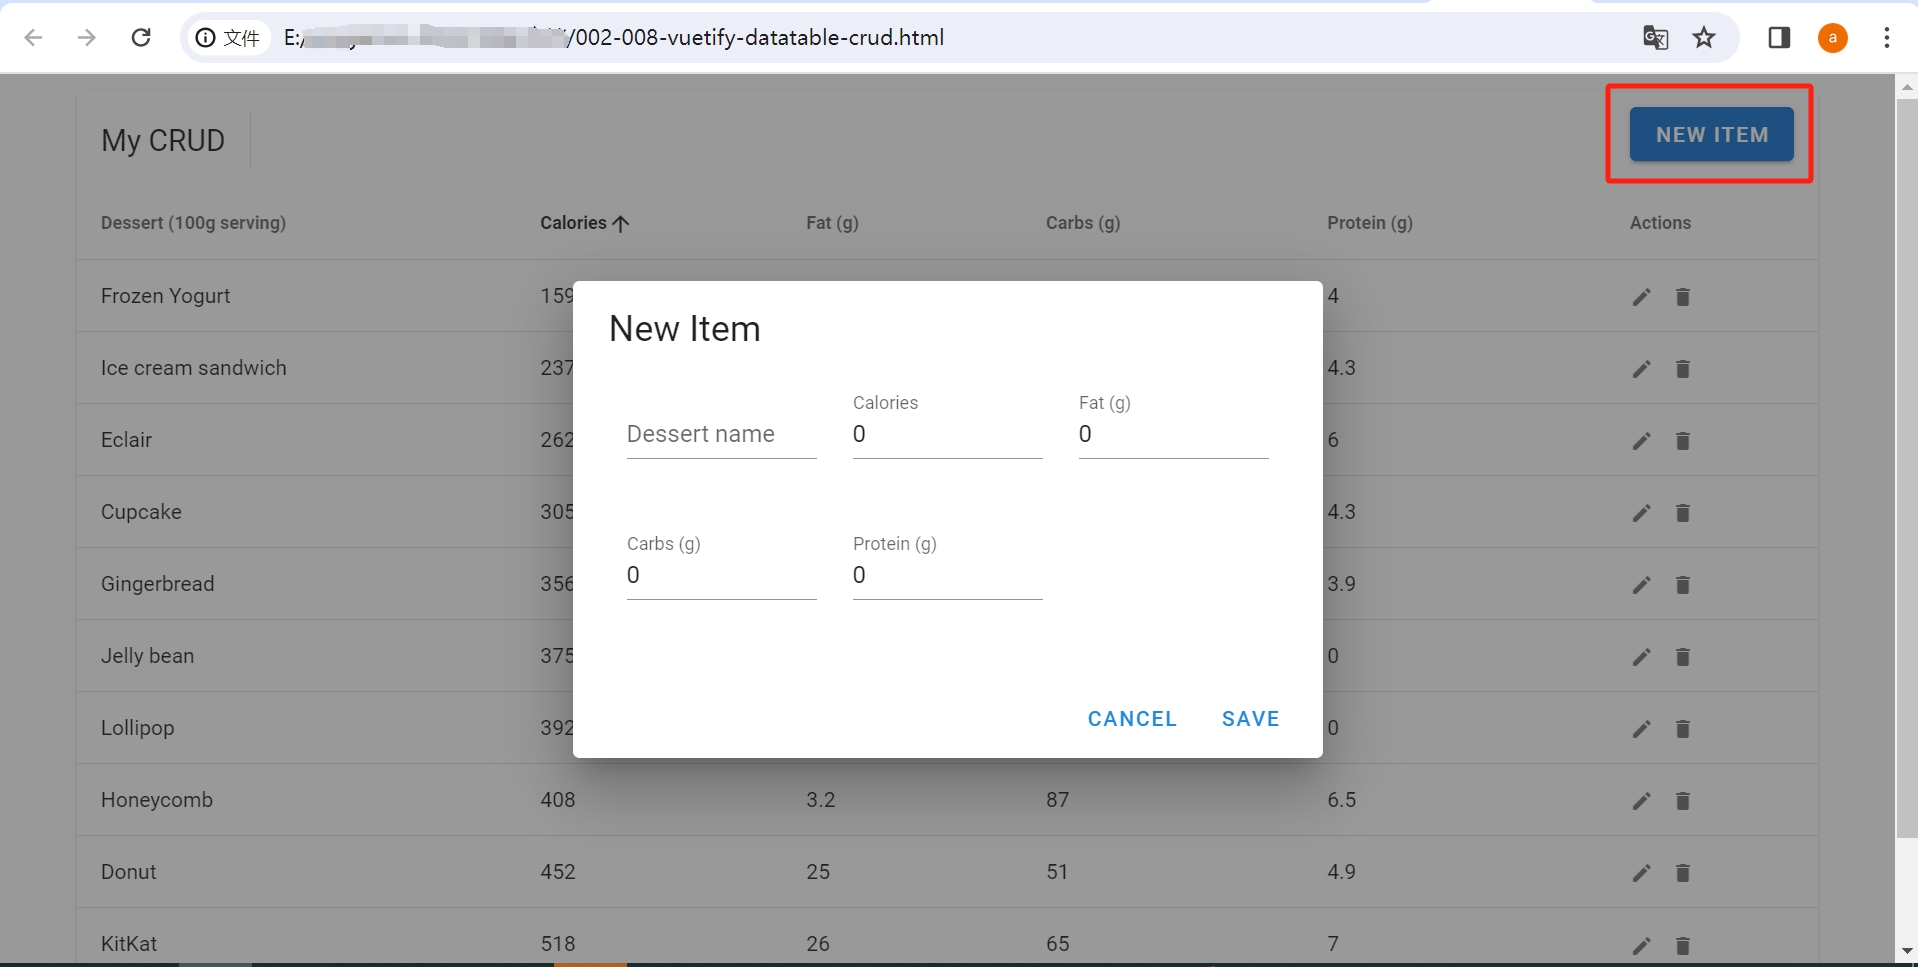Image resolution: width=1918 pixels, height=967 pixels.
Task: Click the back navigation arrow
Action: coord(34,38)
